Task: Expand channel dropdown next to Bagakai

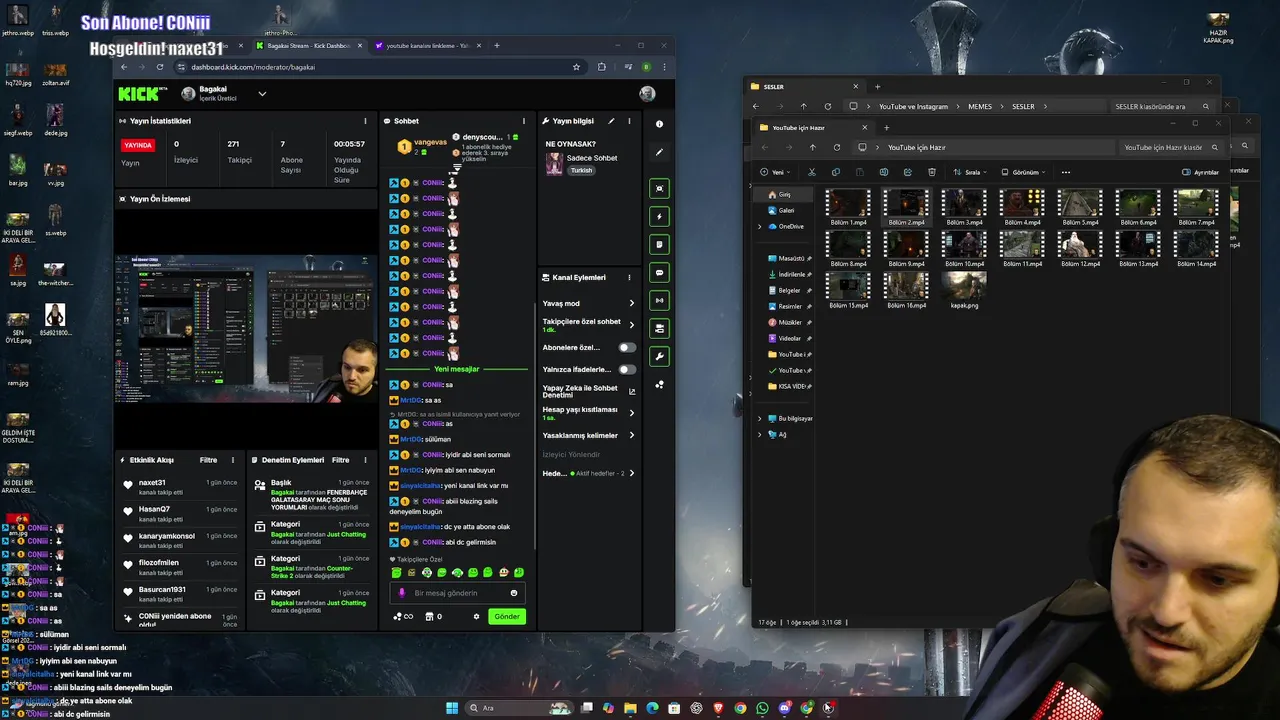Action: 262,94
